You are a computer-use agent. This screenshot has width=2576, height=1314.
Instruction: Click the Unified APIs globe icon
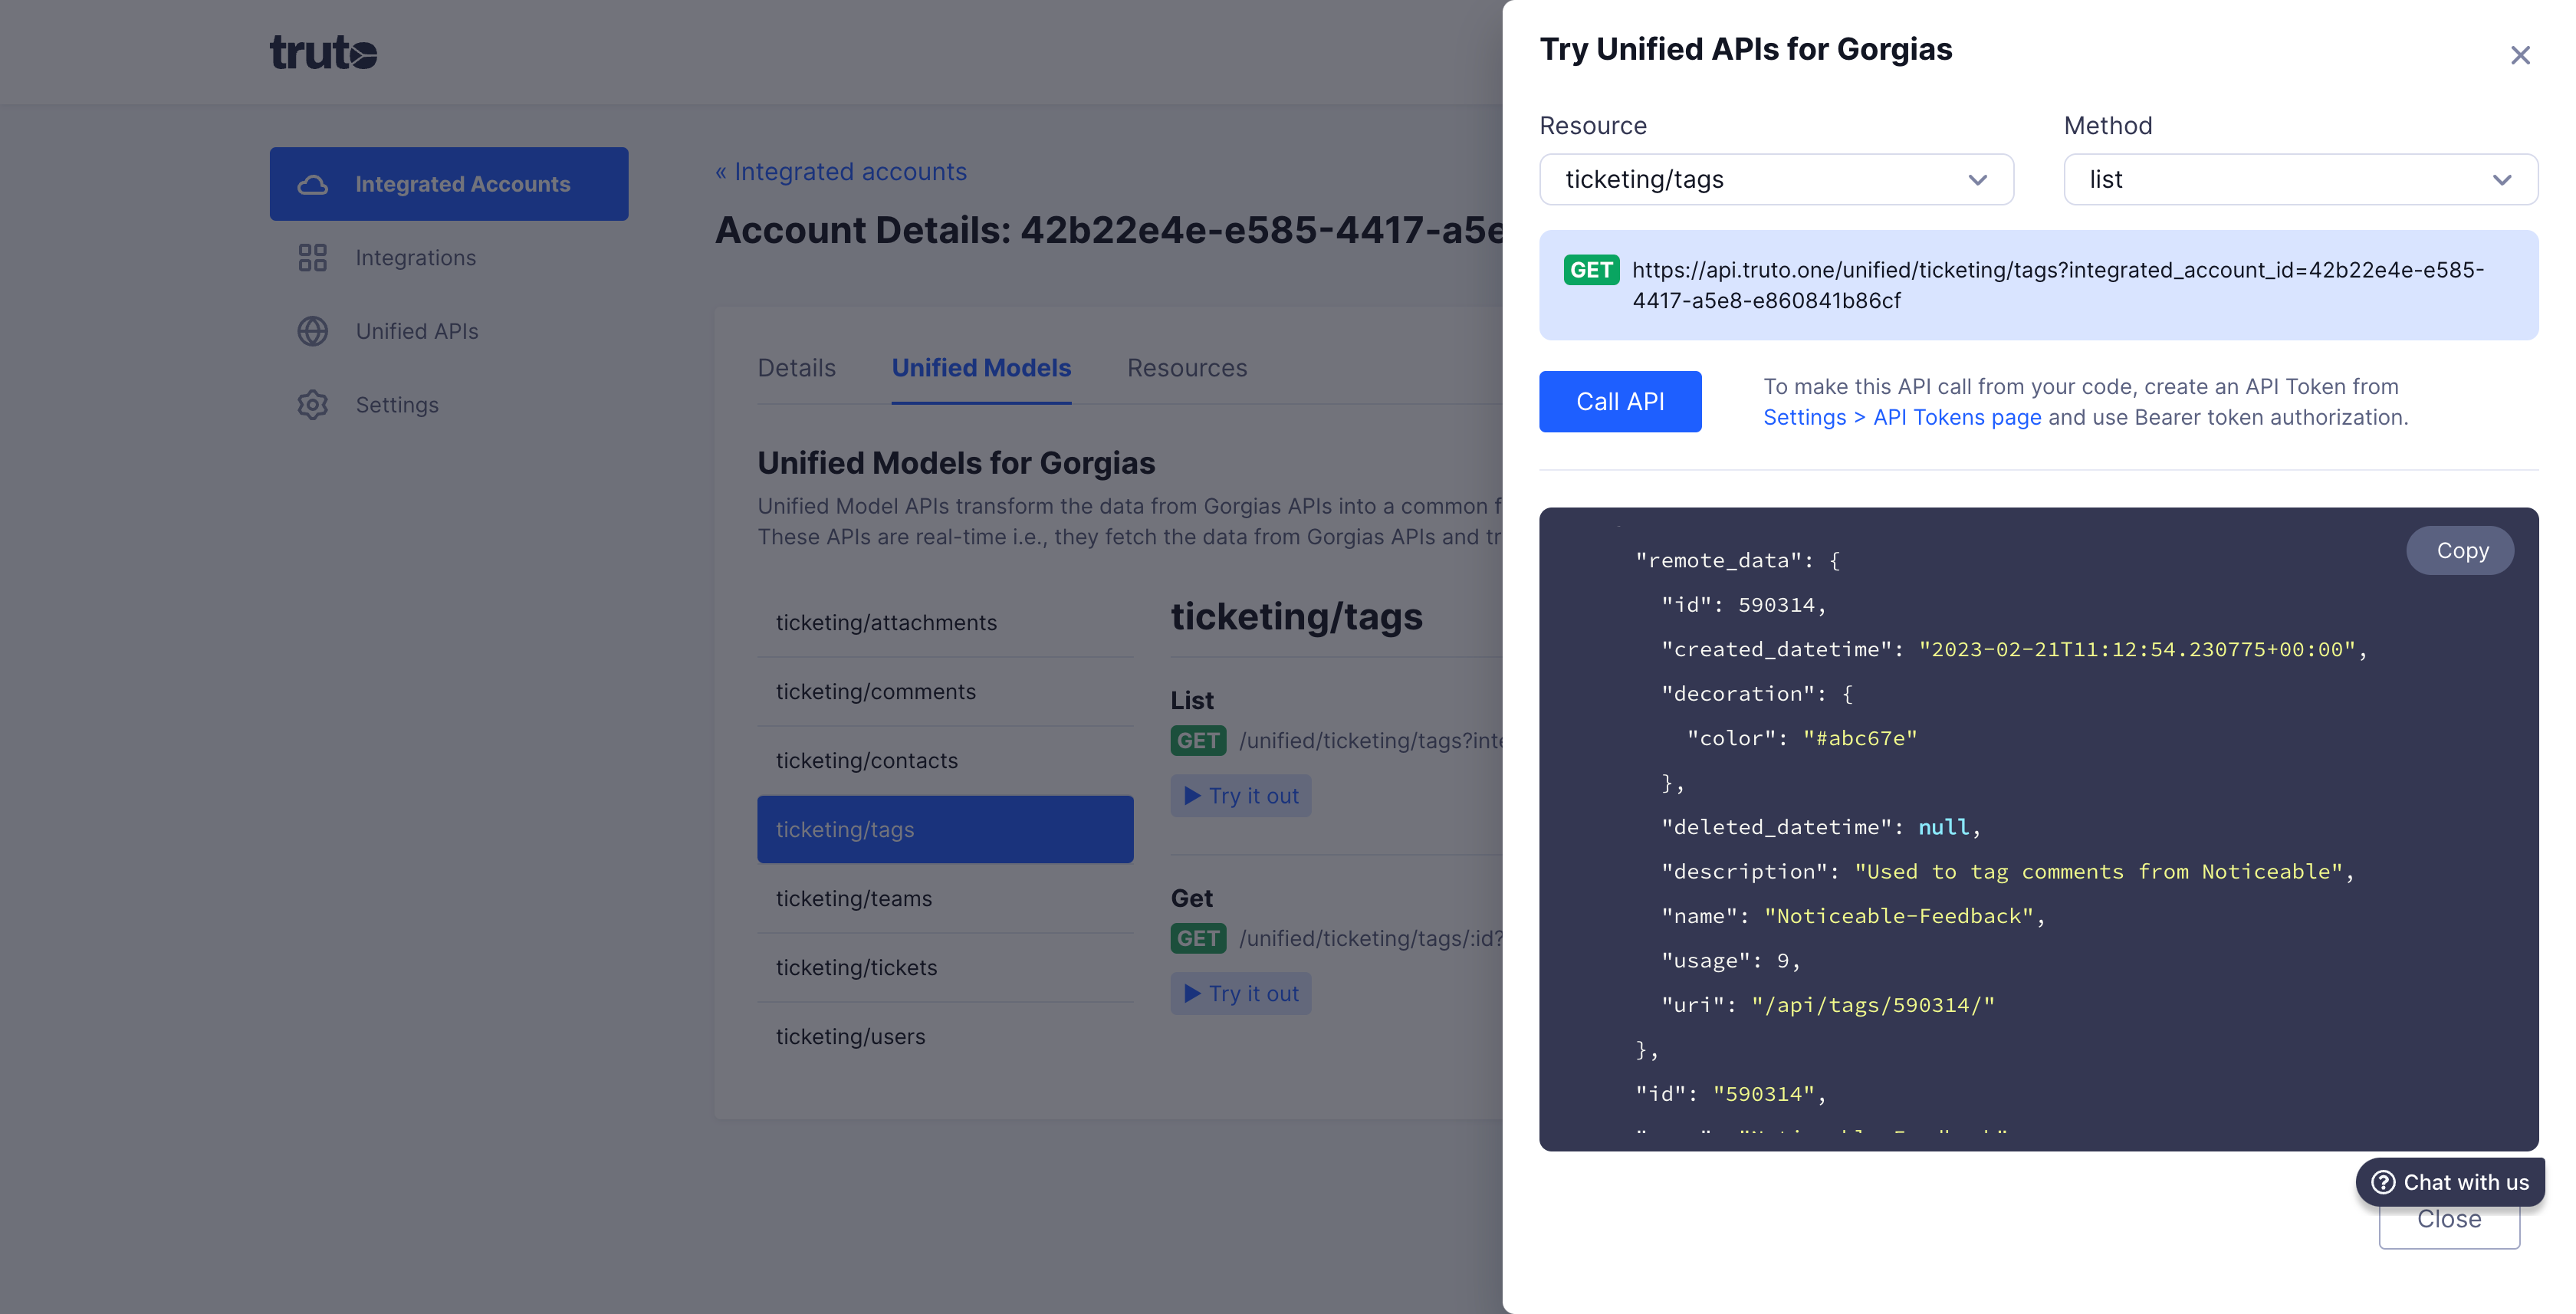click(312, 331)
